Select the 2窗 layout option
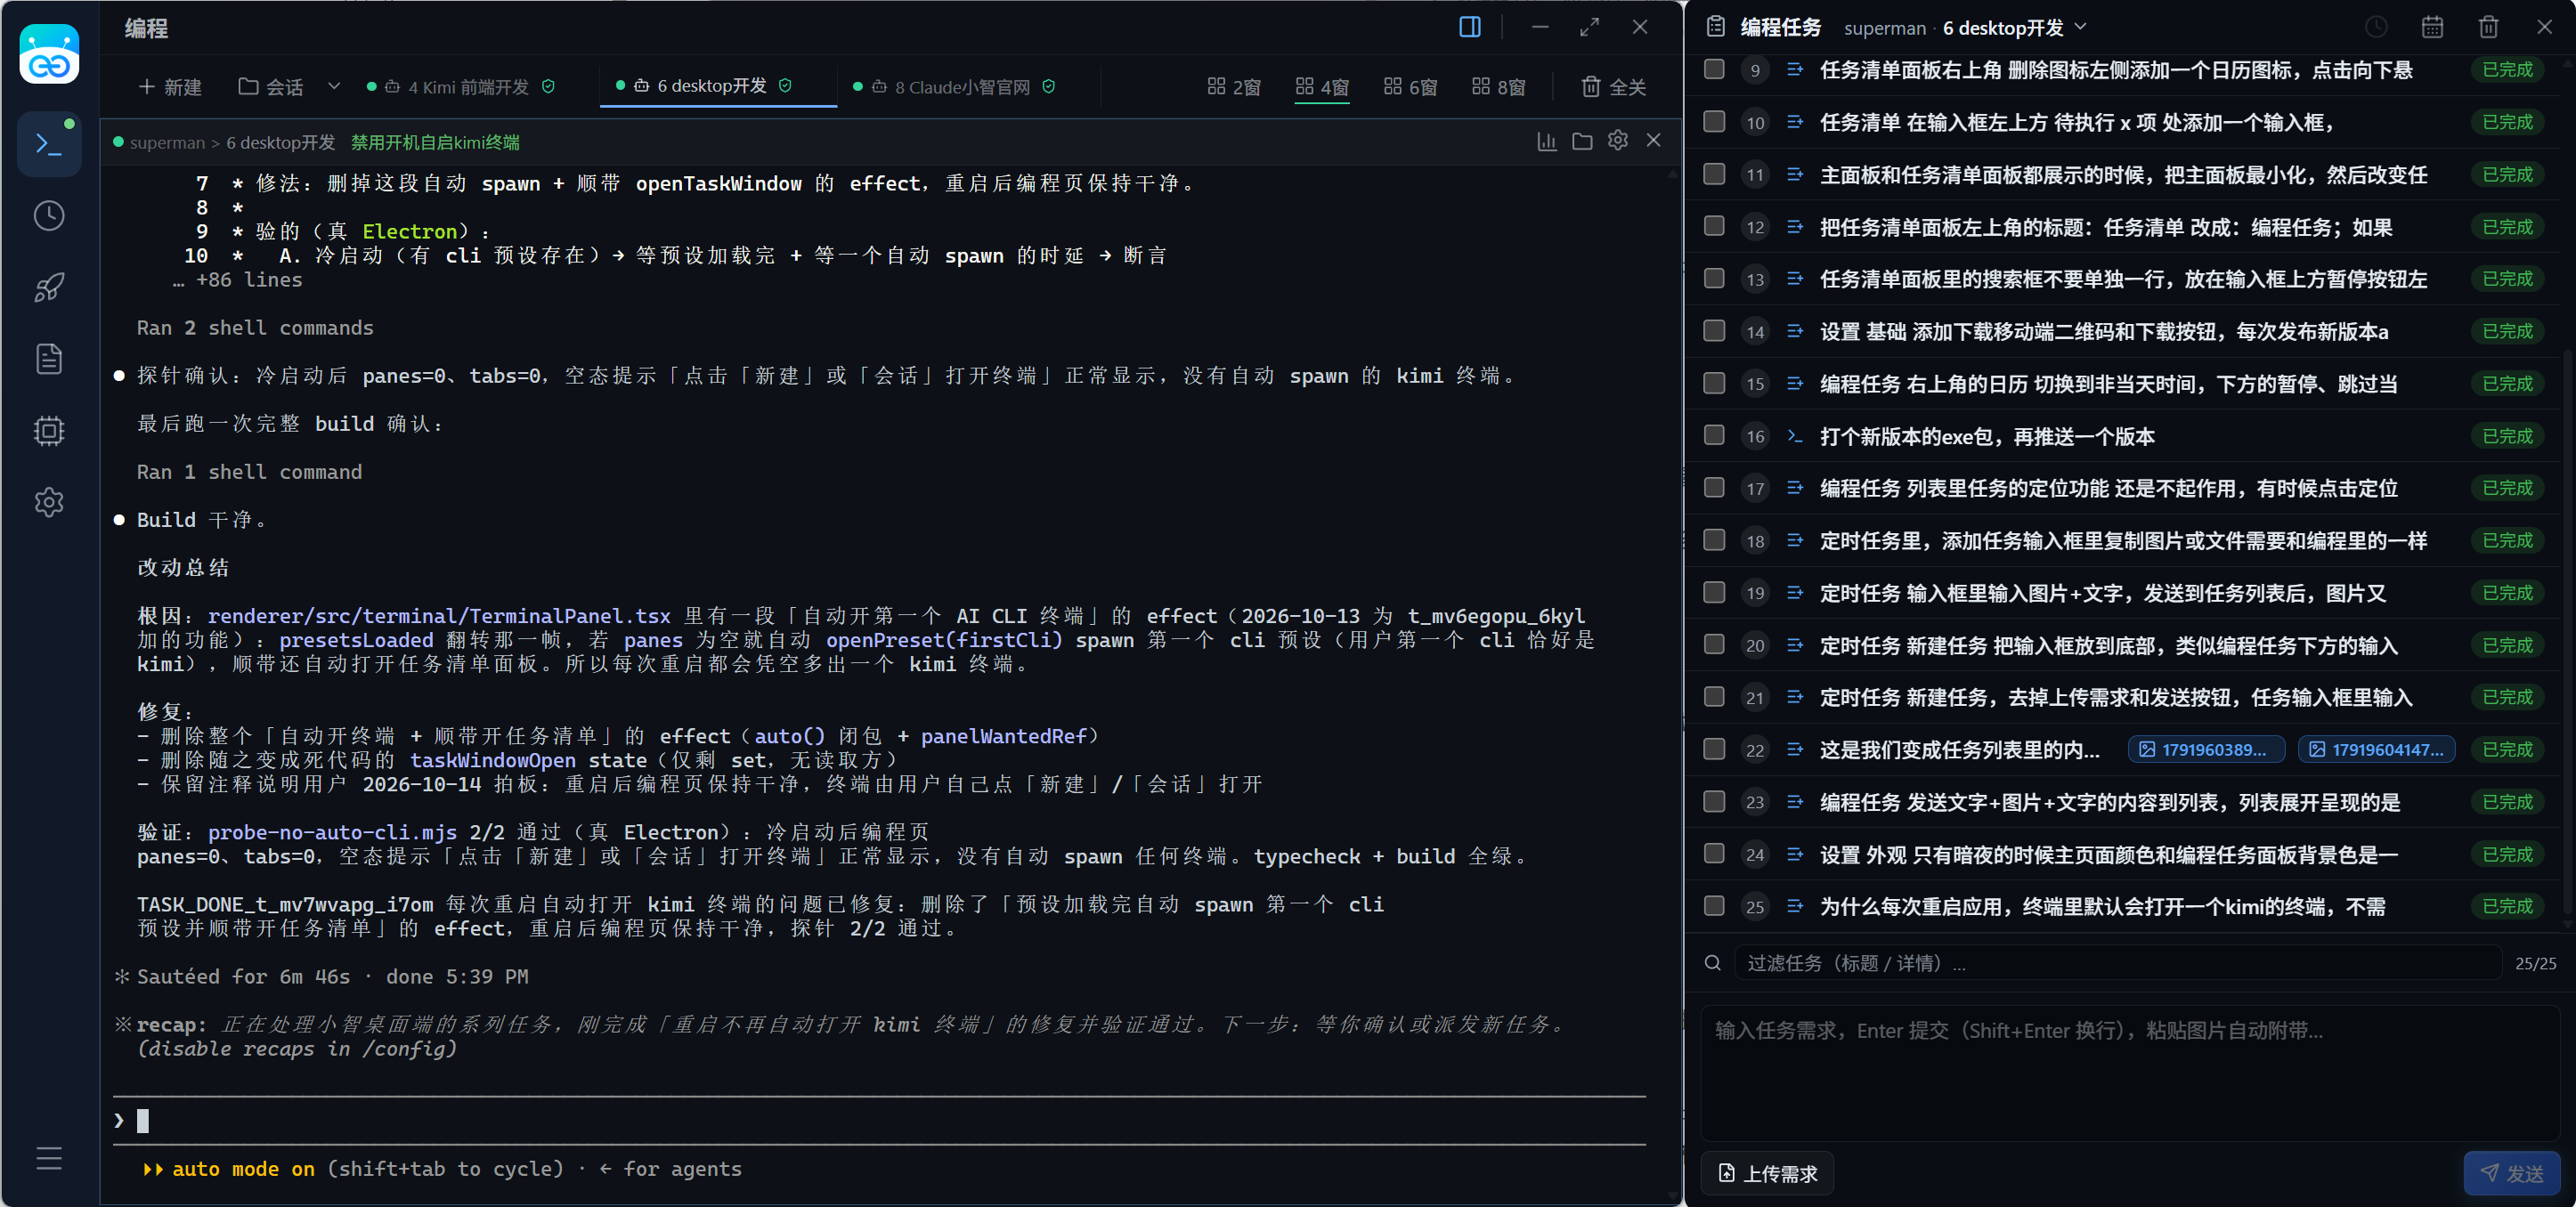Screen dimensions: 2576x1207 click(x=1233, y=87)
